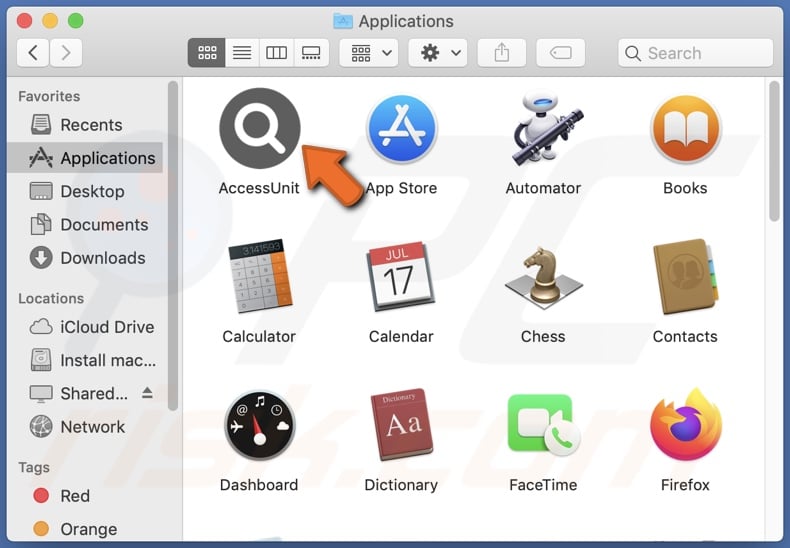This screenshot has width=790, height=548.
Task: Switch to gallery view
Action: 311,52
